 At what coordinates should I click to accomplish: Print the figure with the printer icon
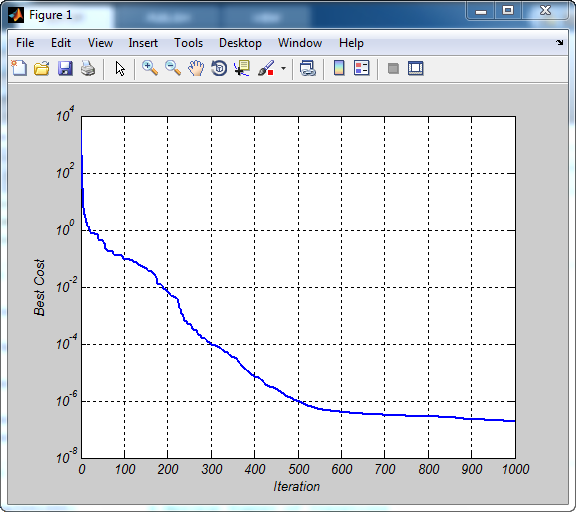[88, 68]
